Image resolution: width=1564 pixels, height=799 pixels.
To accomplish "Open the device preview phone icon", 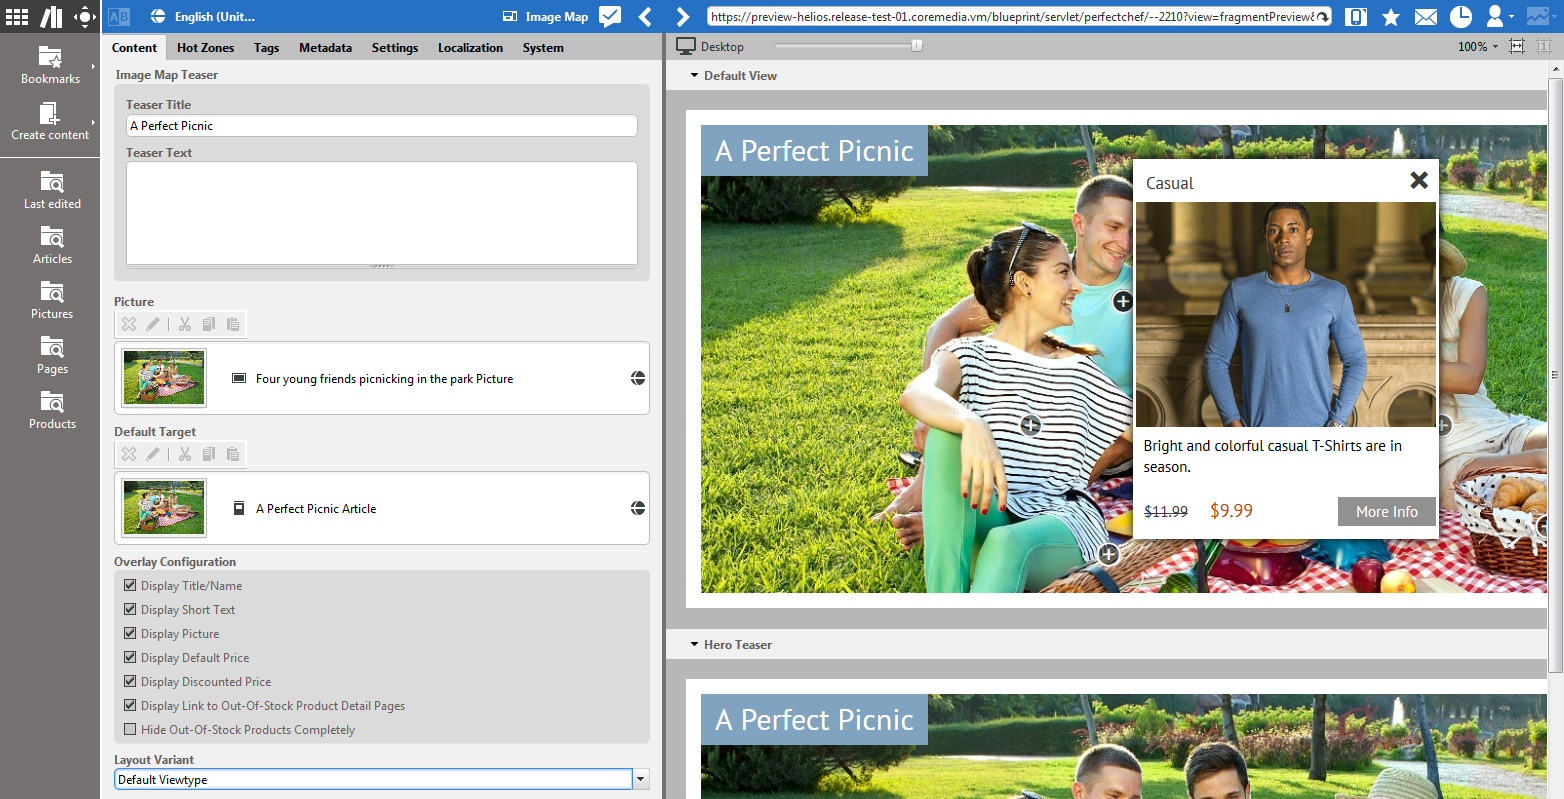I will [1356, 16].
